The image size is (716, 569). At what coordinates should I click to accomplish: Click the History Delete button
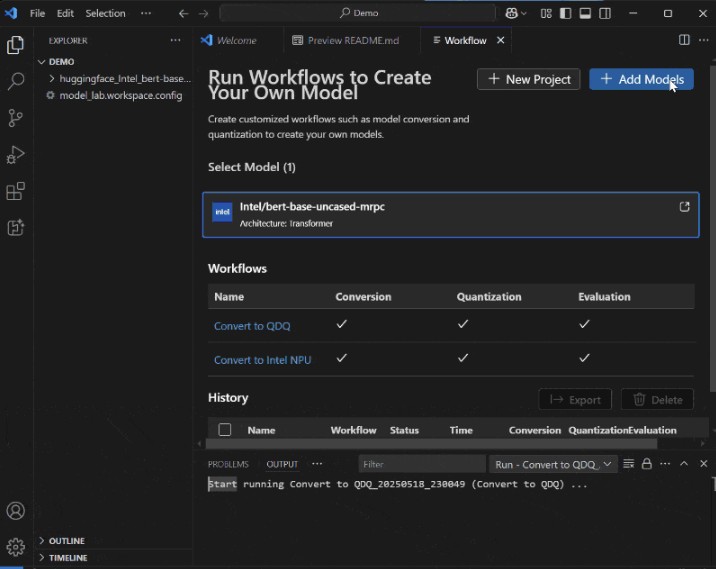pos(658,400)
